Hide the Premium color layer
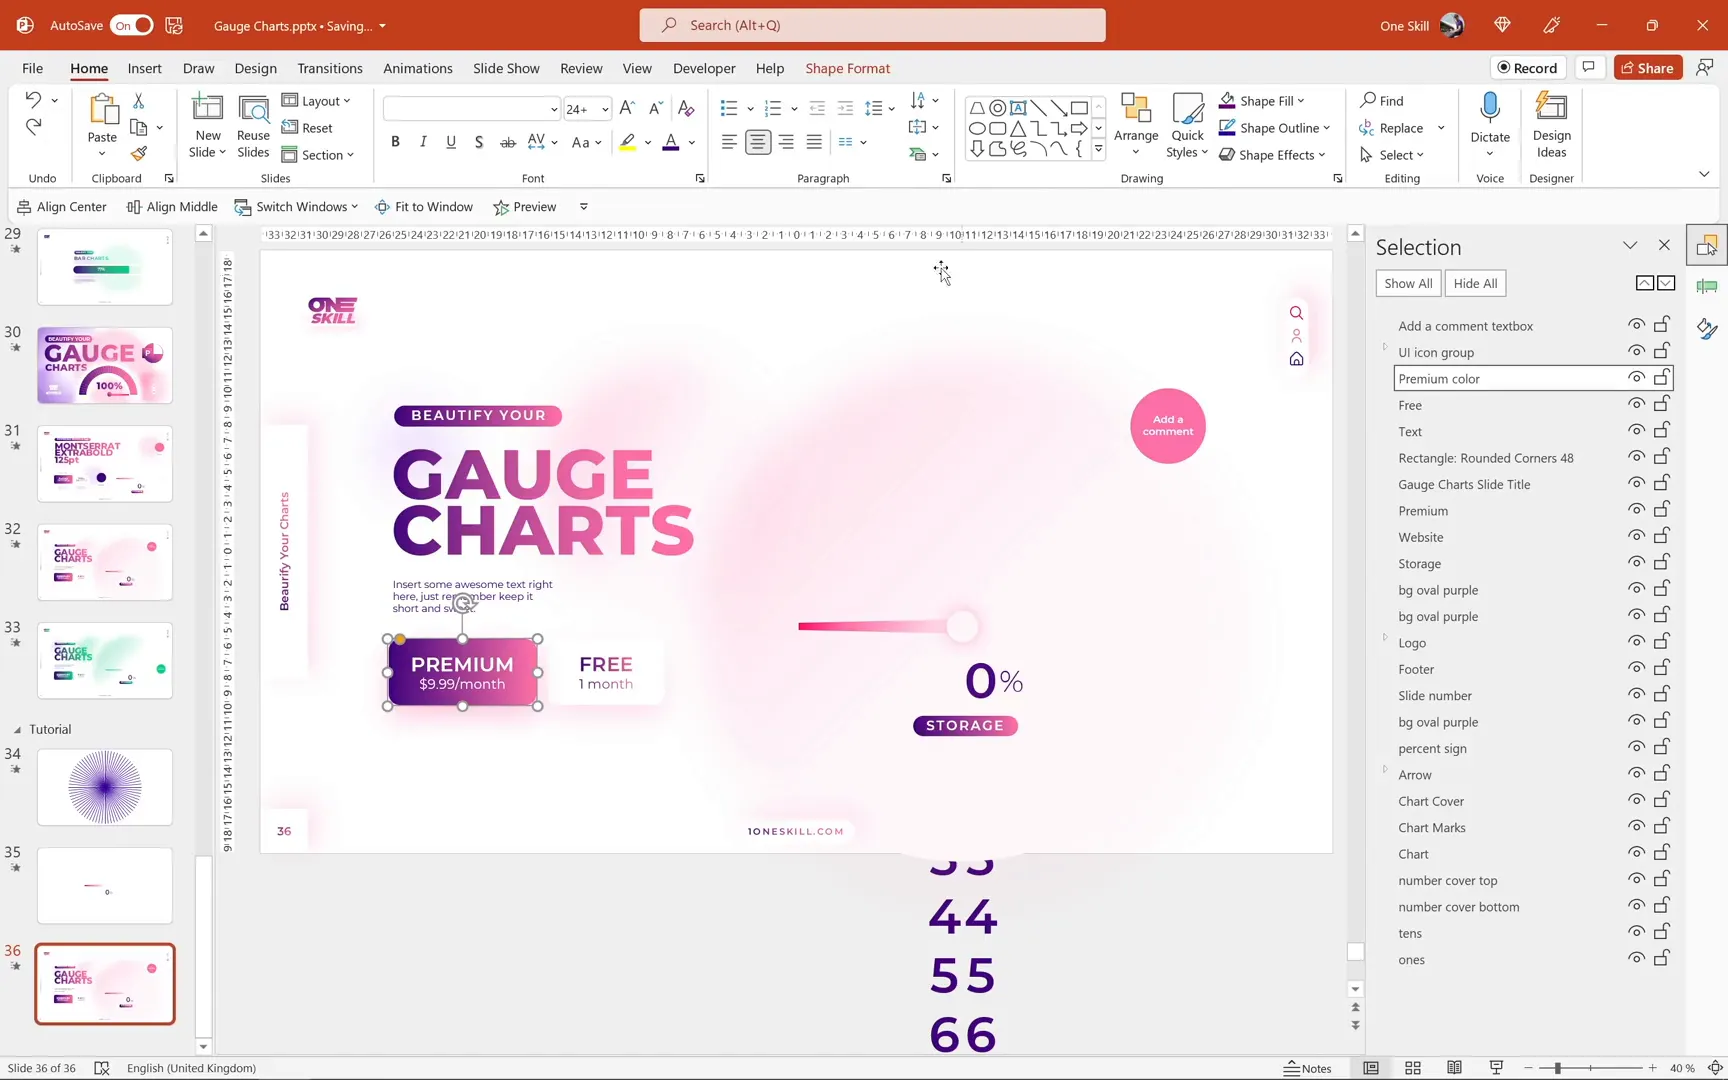 click(1636, 377)
